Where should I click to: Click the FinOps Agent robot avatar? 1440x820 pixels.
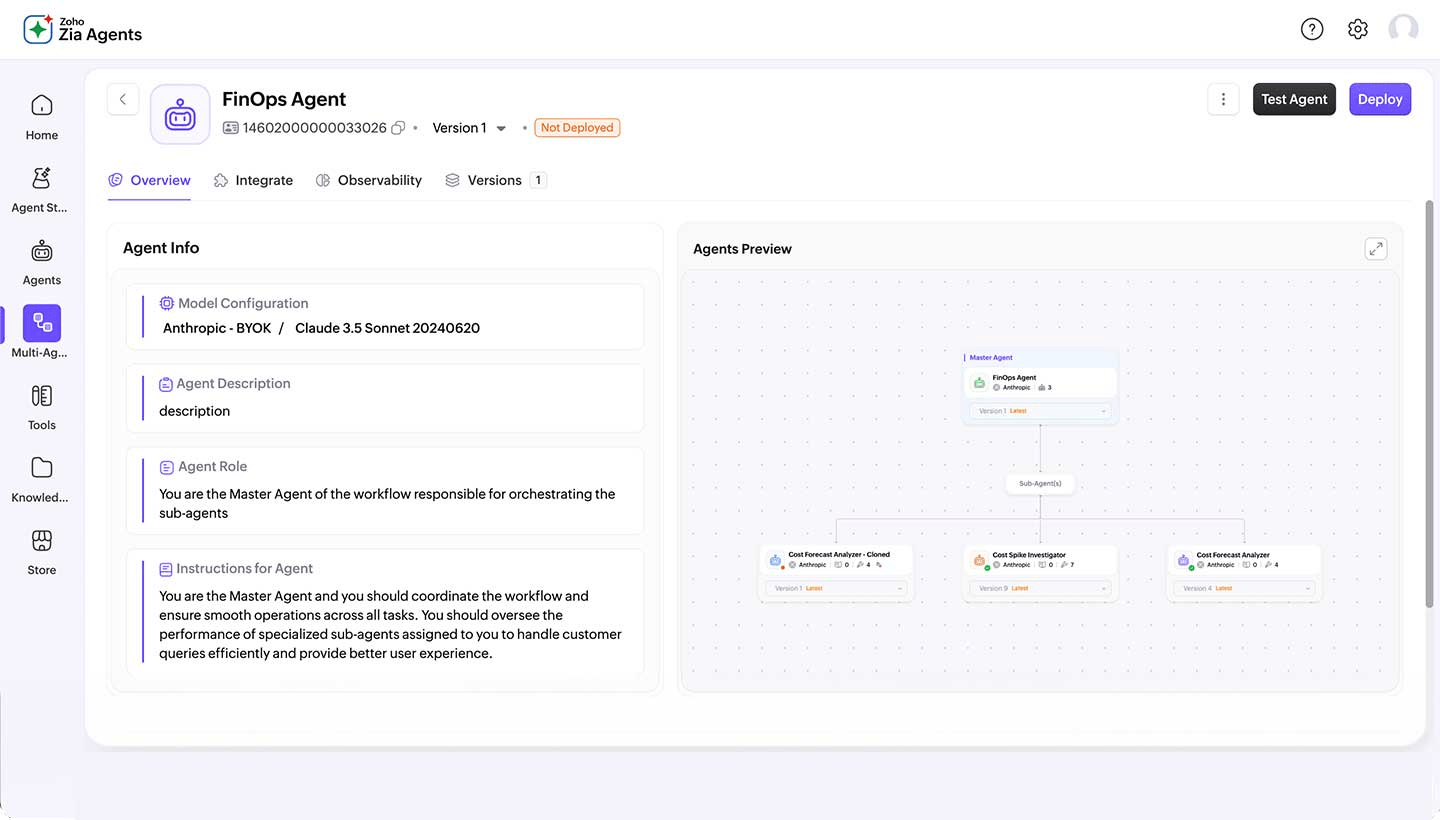(x=180, y=114)
